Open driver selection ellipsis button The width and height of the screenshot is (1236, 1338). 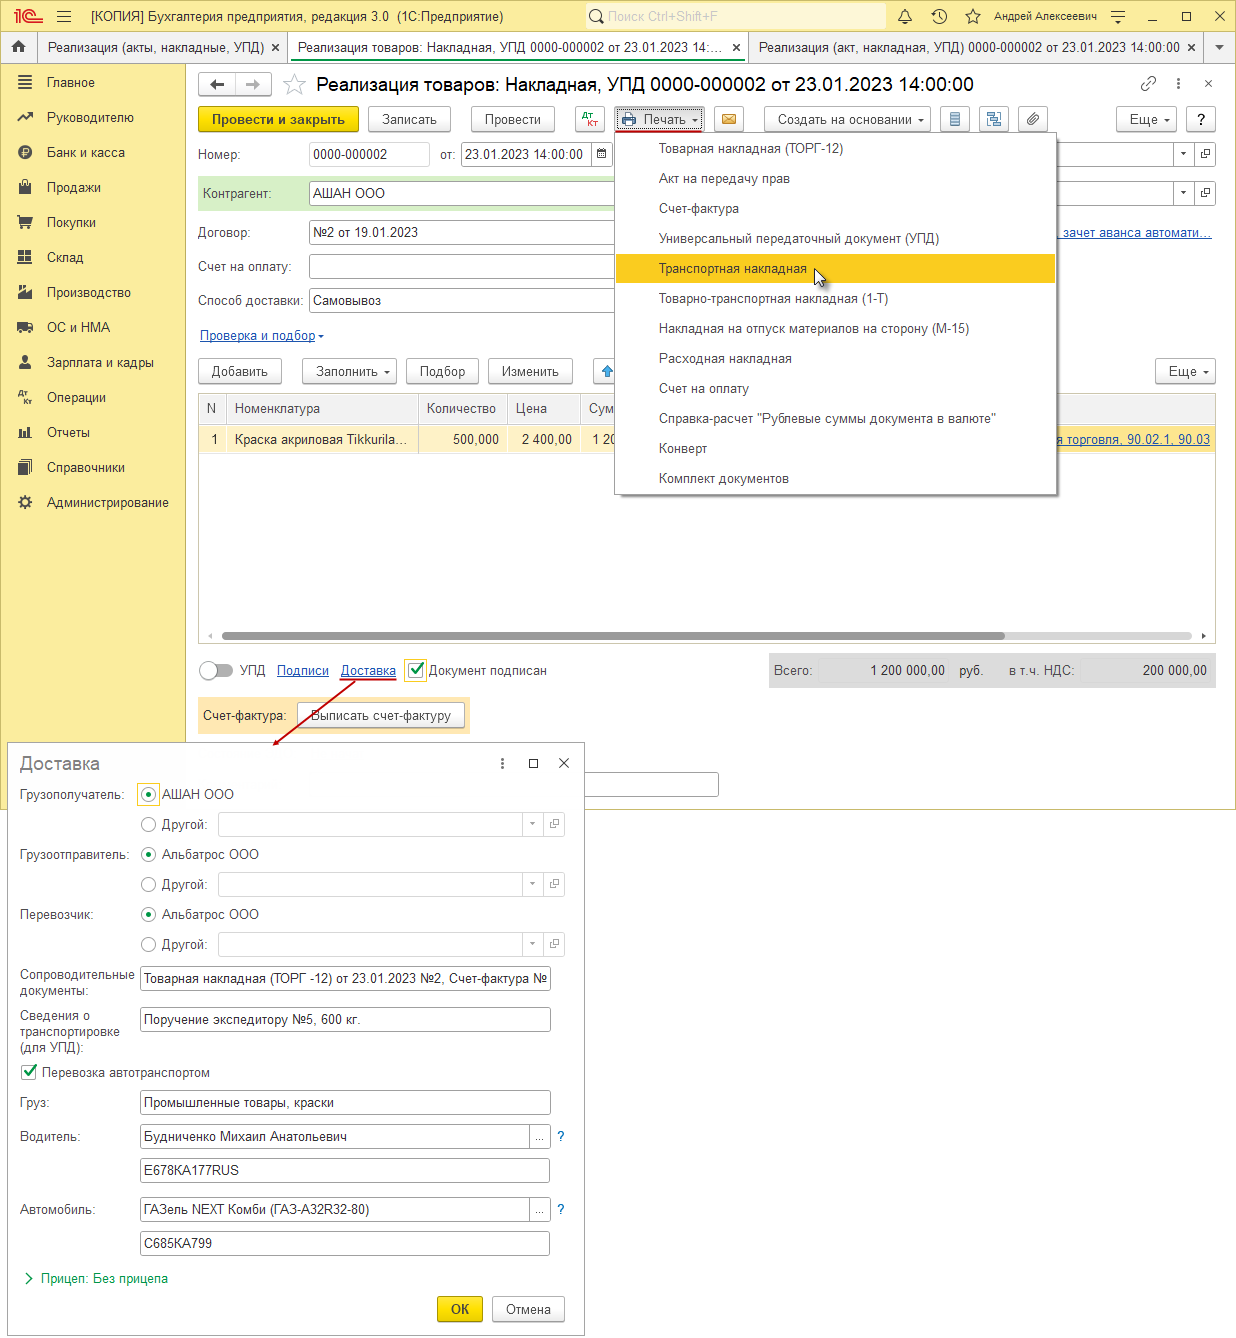coord(540,1137)
